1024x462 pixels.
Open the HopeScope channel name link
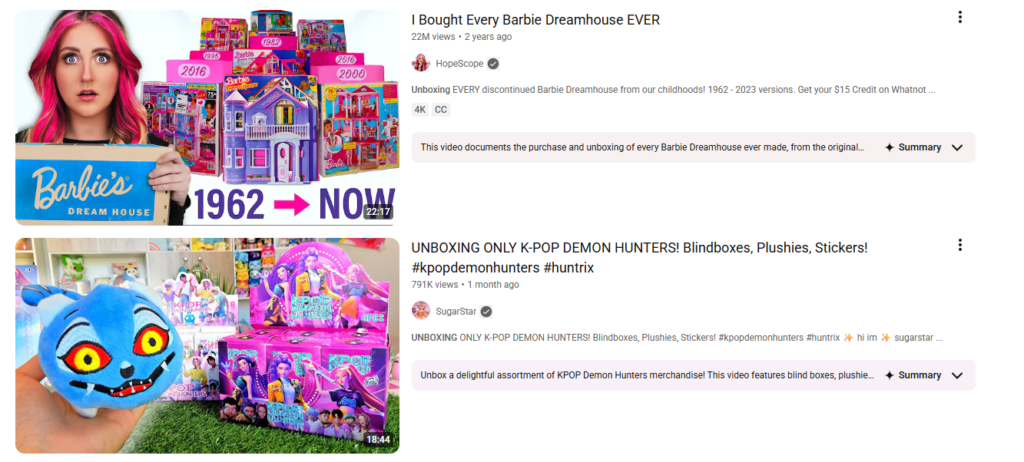pyautogui.click(x=460, y=63)
